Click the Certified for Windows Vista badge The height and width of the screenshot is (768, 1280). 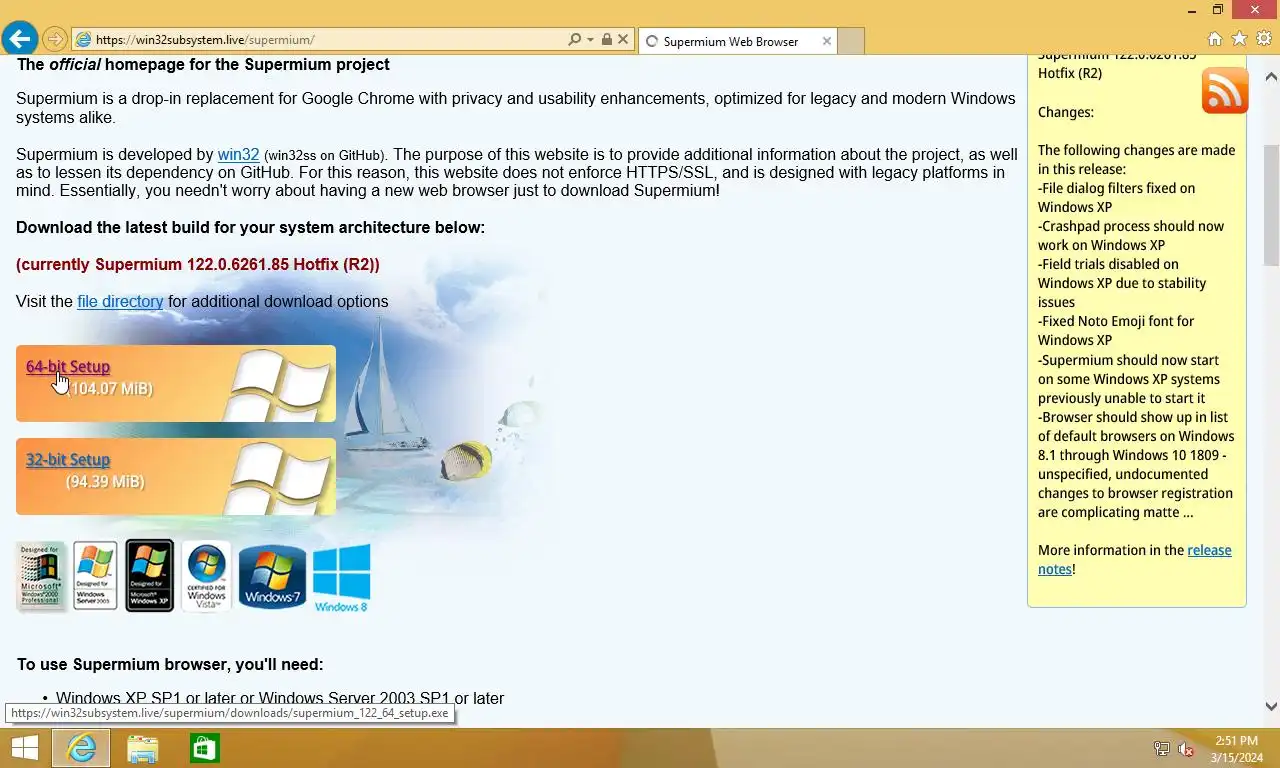point(206,576)
